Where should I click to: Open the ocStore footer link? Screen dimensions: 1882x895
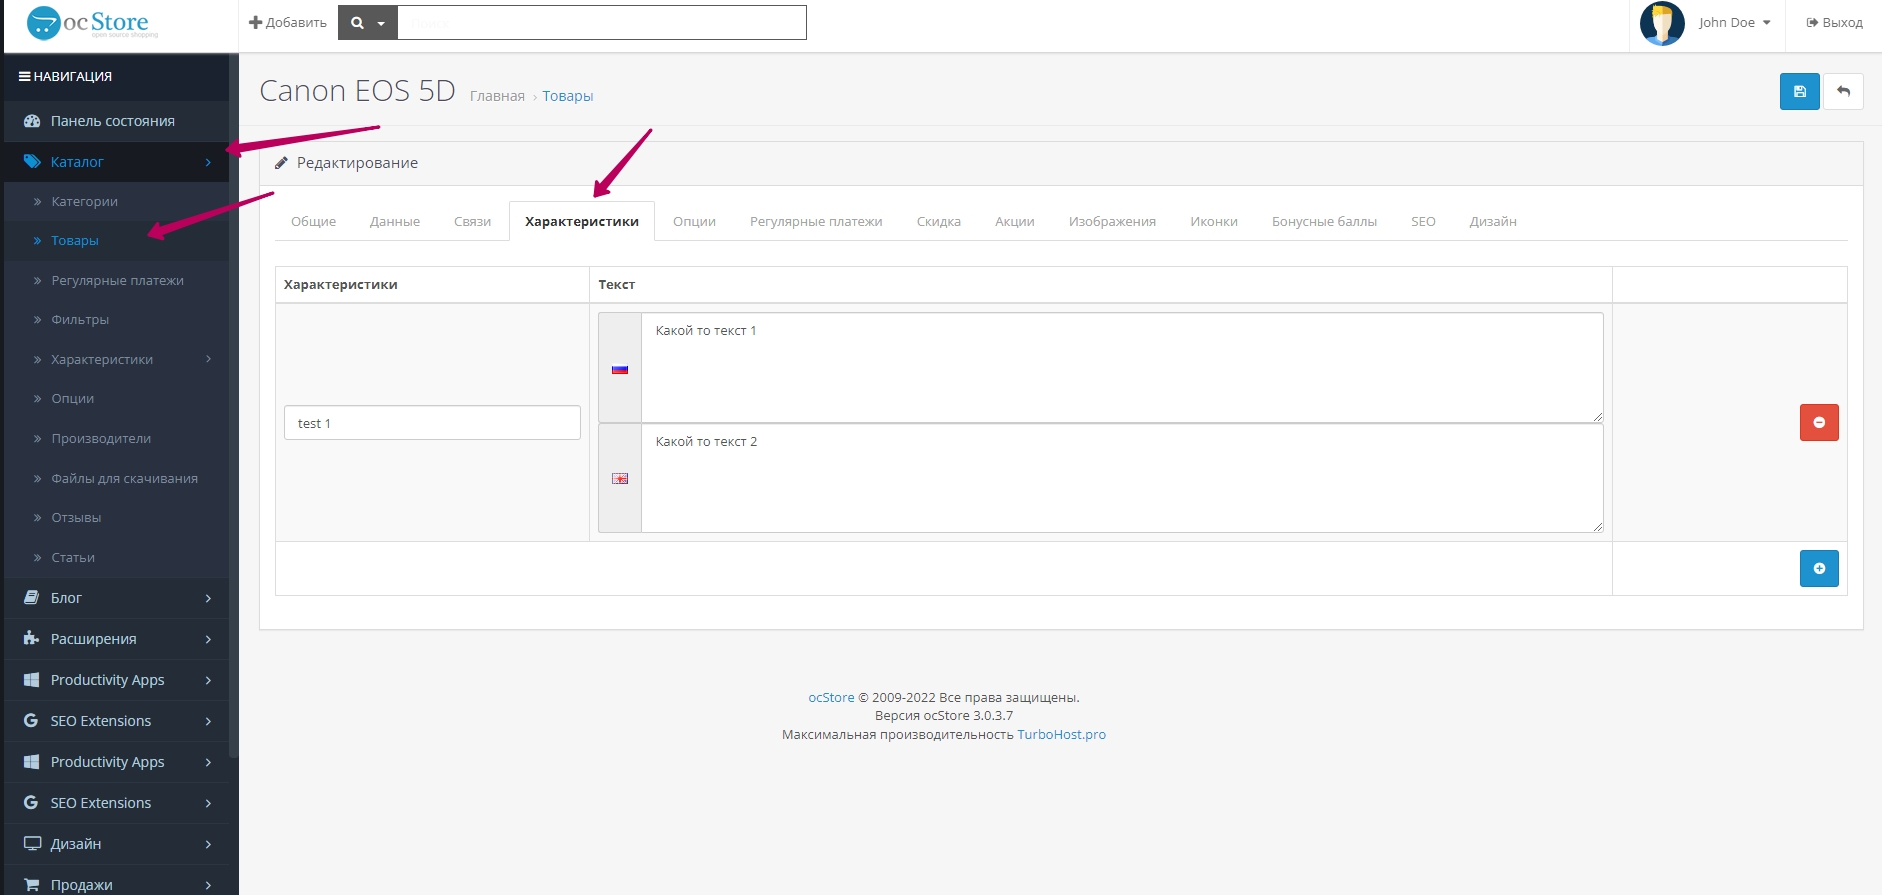pos(831,698)
